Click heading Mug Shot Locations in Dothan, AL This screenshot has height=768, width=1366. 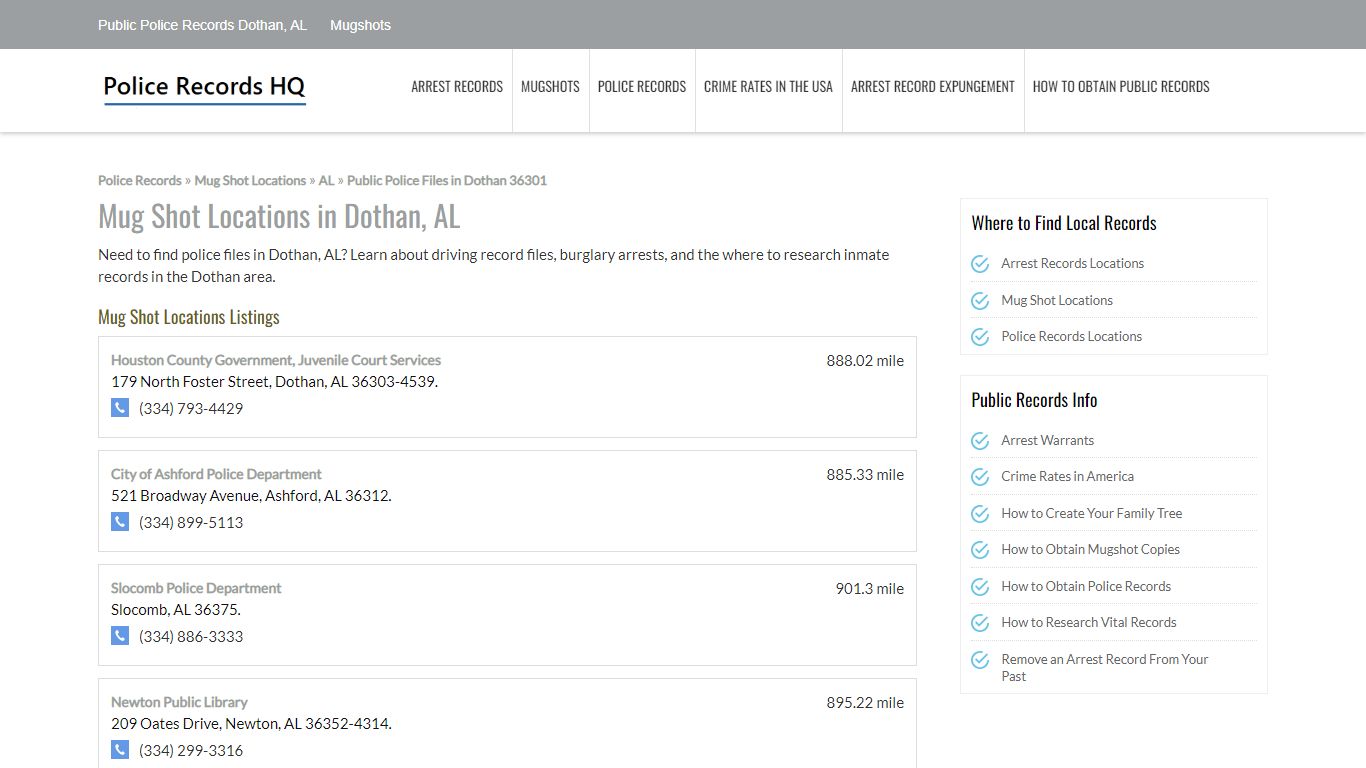(x=279, y=217)
